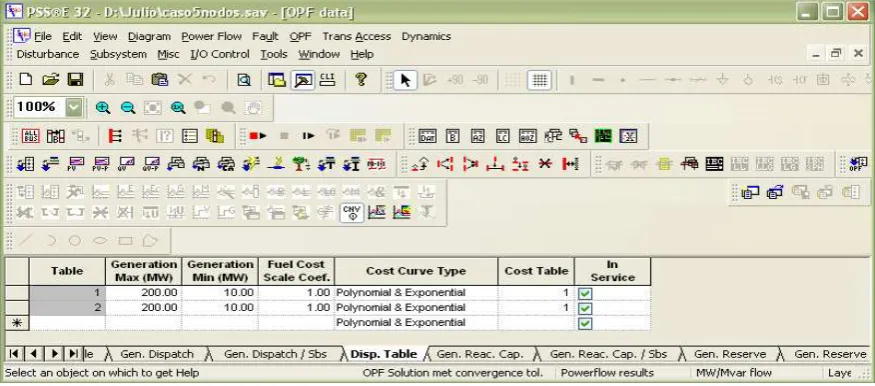Viewport: 875px width, 386px height.
Task: Open Cost Curve Type cell for table 1
Action: pos(416,293)
